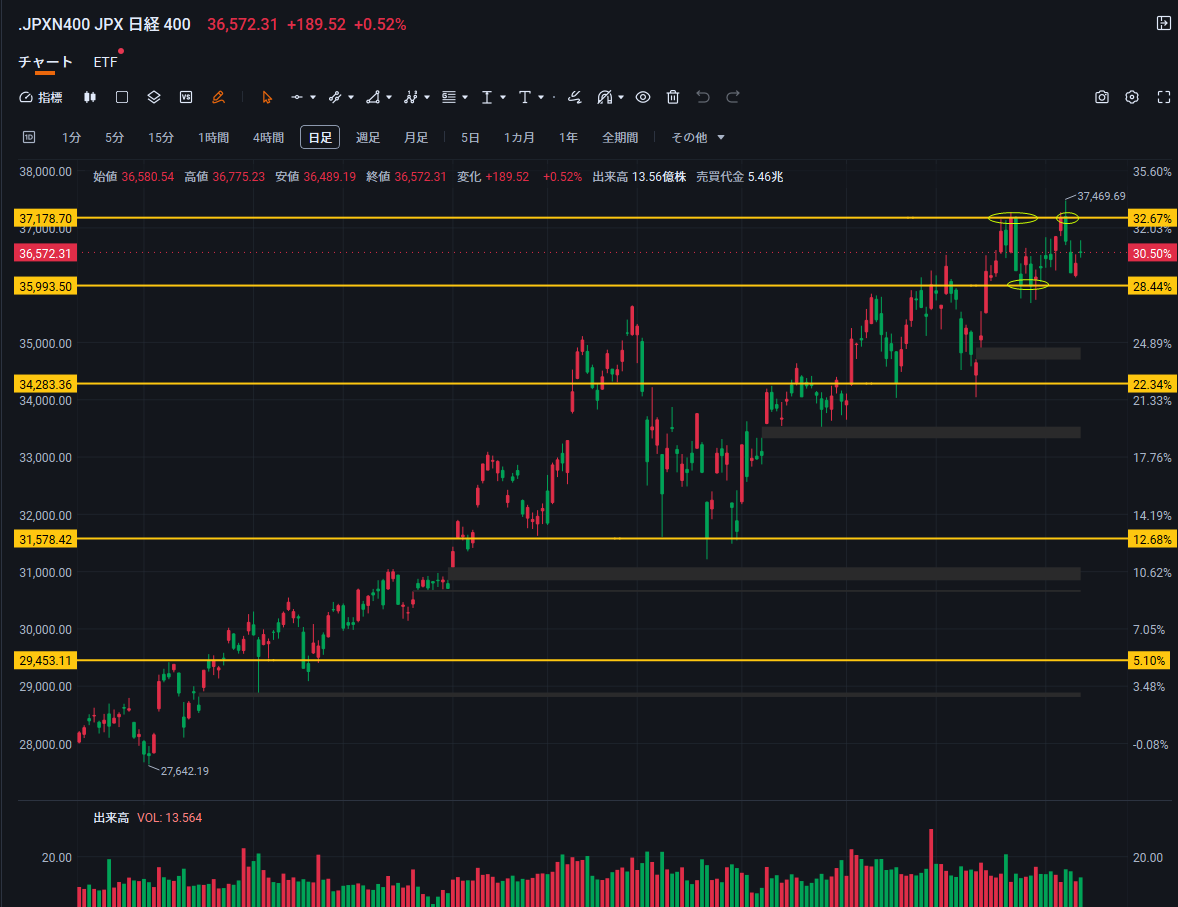
Task: Switch to the チャート tab
Action: point(45,62)
